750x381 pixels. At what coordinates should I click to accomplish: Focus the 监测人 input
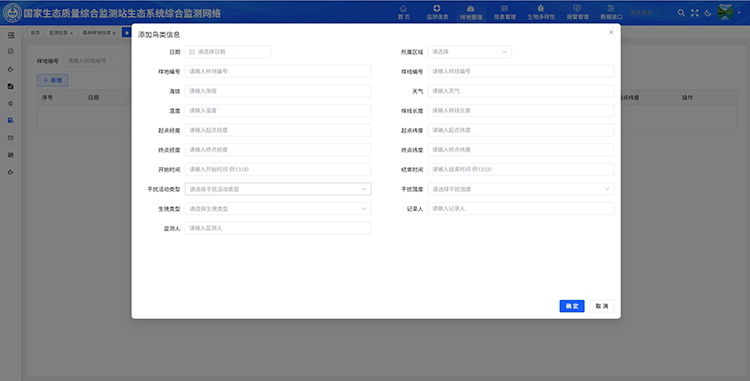pyautogui.click(x=278, y=228)
